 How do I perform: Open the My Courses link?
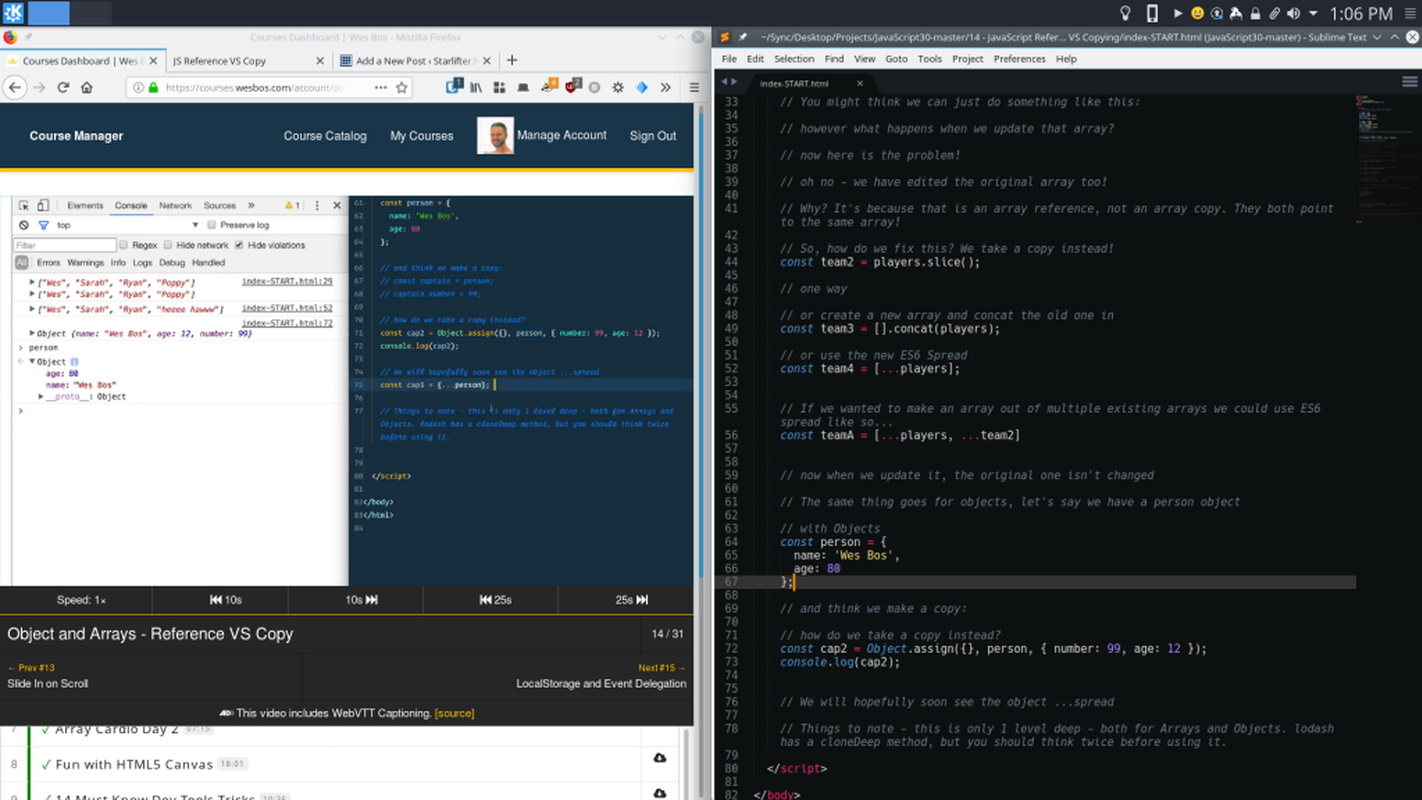422,136
